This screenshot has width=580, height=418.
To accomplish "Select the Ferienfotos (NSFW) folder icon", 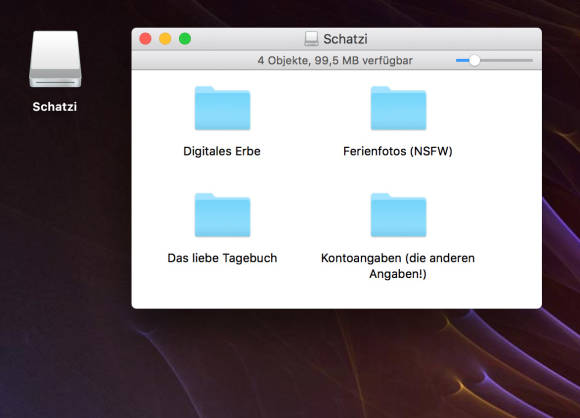I will pyautogui.click(x=398, y=108).
